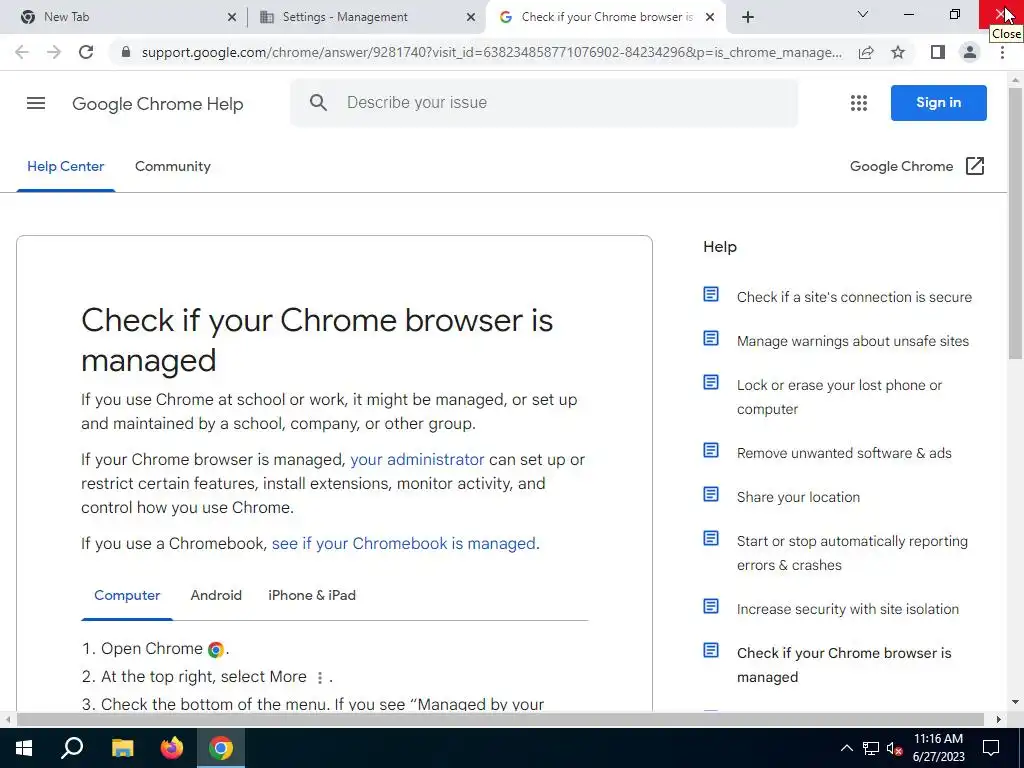Reload the current page
Screen dimensions: 1024x768
click(86, 52)
